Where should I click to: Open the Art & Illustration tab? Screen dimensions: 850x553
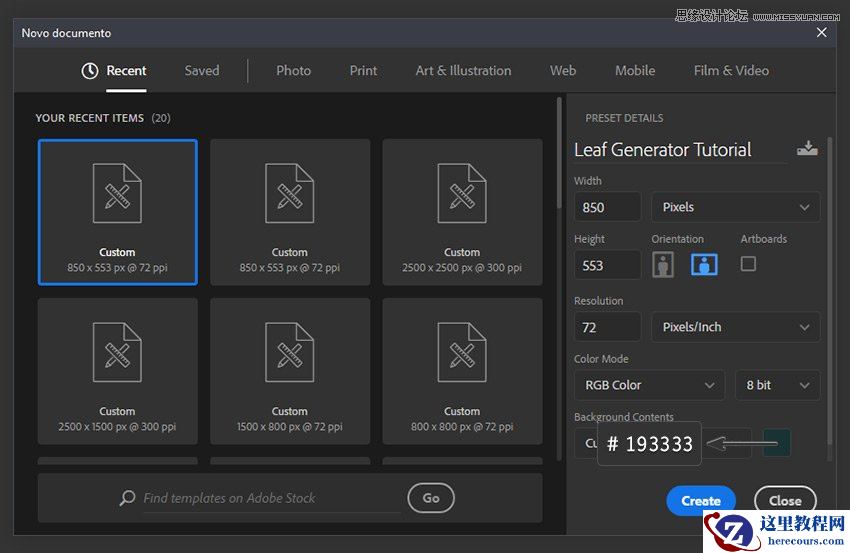463,71
